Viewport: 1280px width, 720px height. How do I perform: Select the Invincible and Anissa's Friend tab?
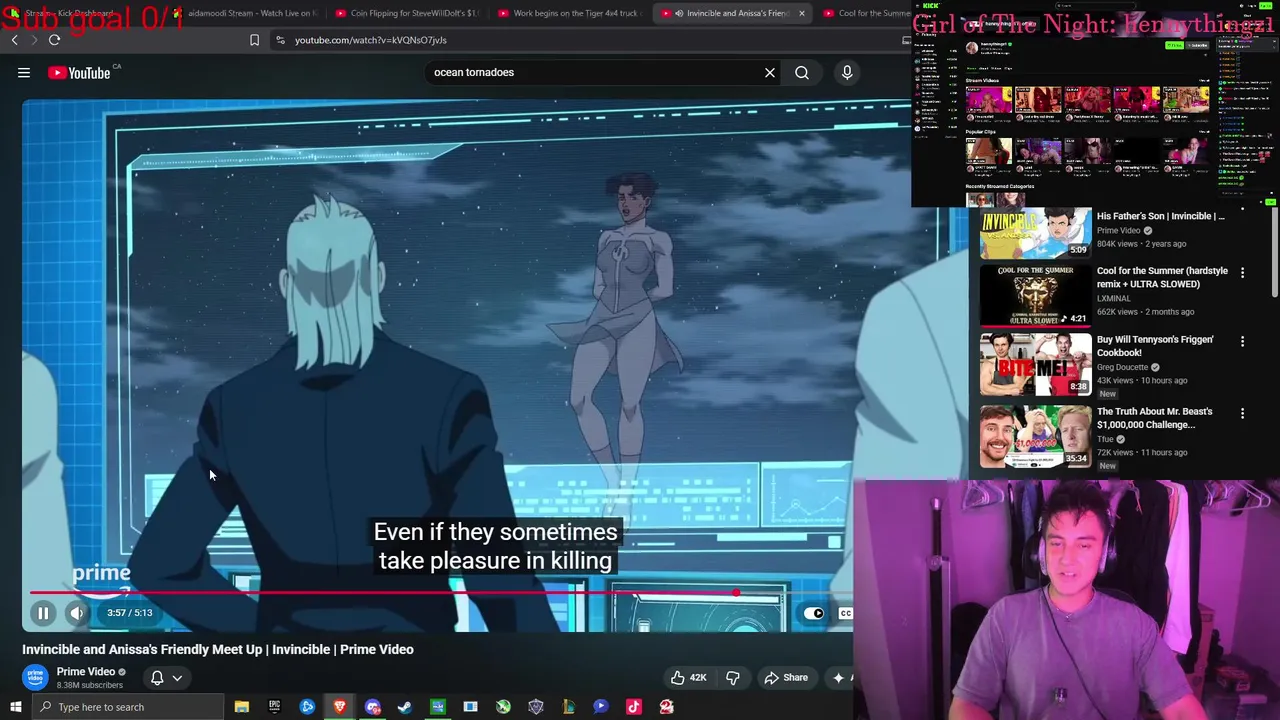730,13
